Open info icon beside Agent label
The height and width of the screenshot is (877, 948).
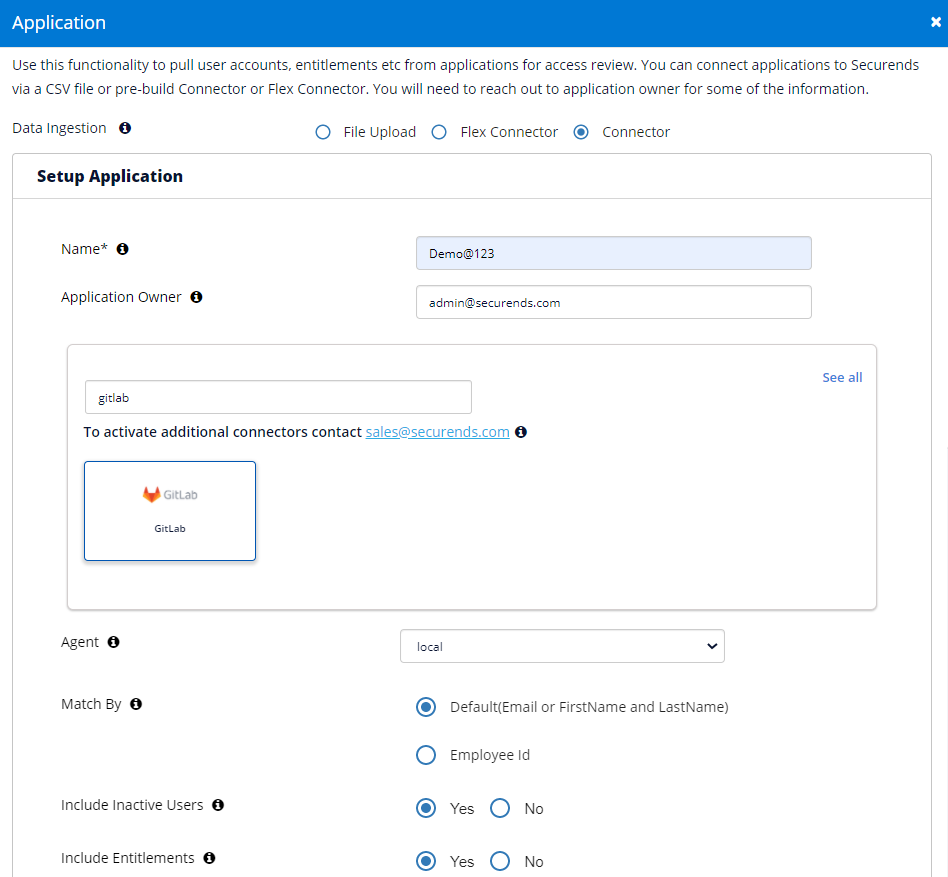114,642
